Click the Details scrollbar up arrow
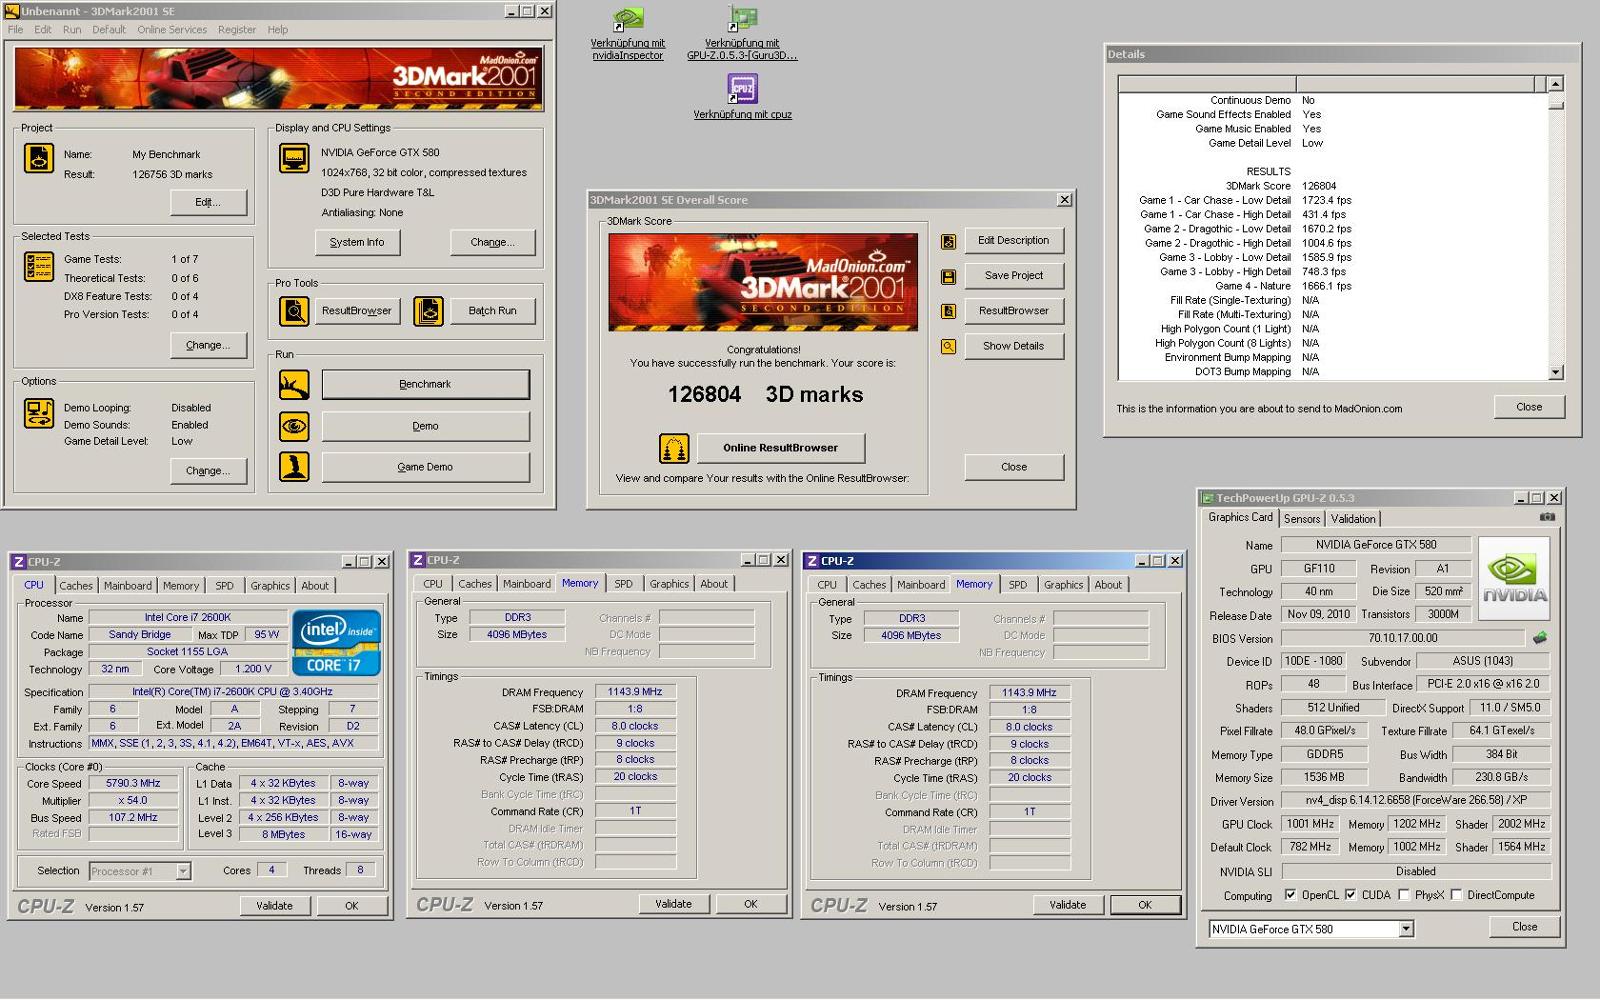Screen dimensions: 1600x1000 click(1555, 84)
